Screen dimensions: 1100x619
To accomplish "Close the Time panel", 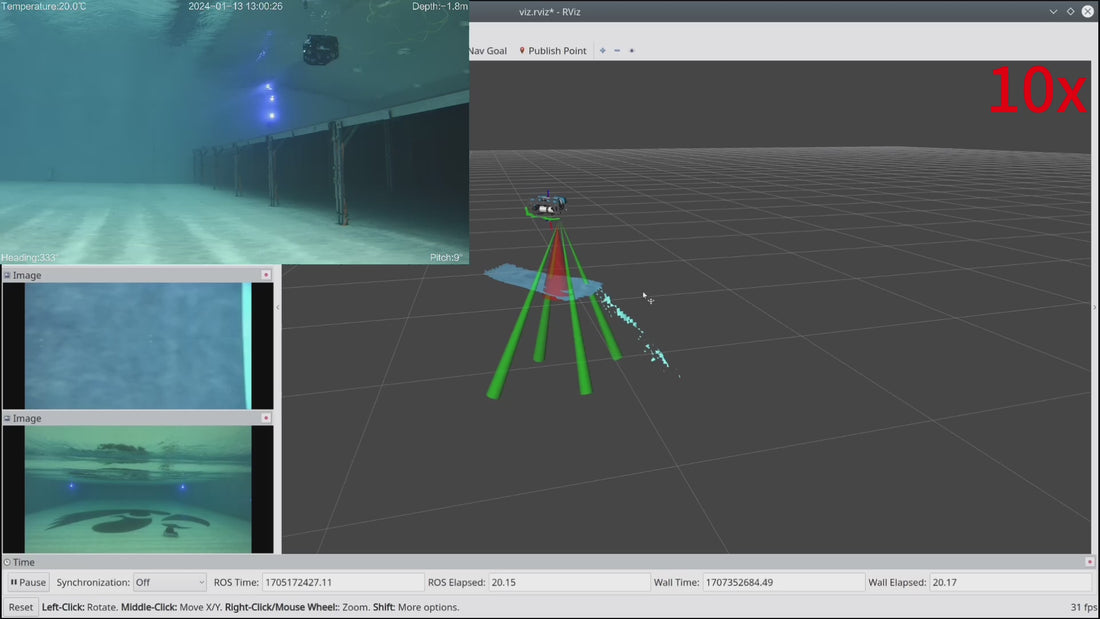I will point(1089,562).
